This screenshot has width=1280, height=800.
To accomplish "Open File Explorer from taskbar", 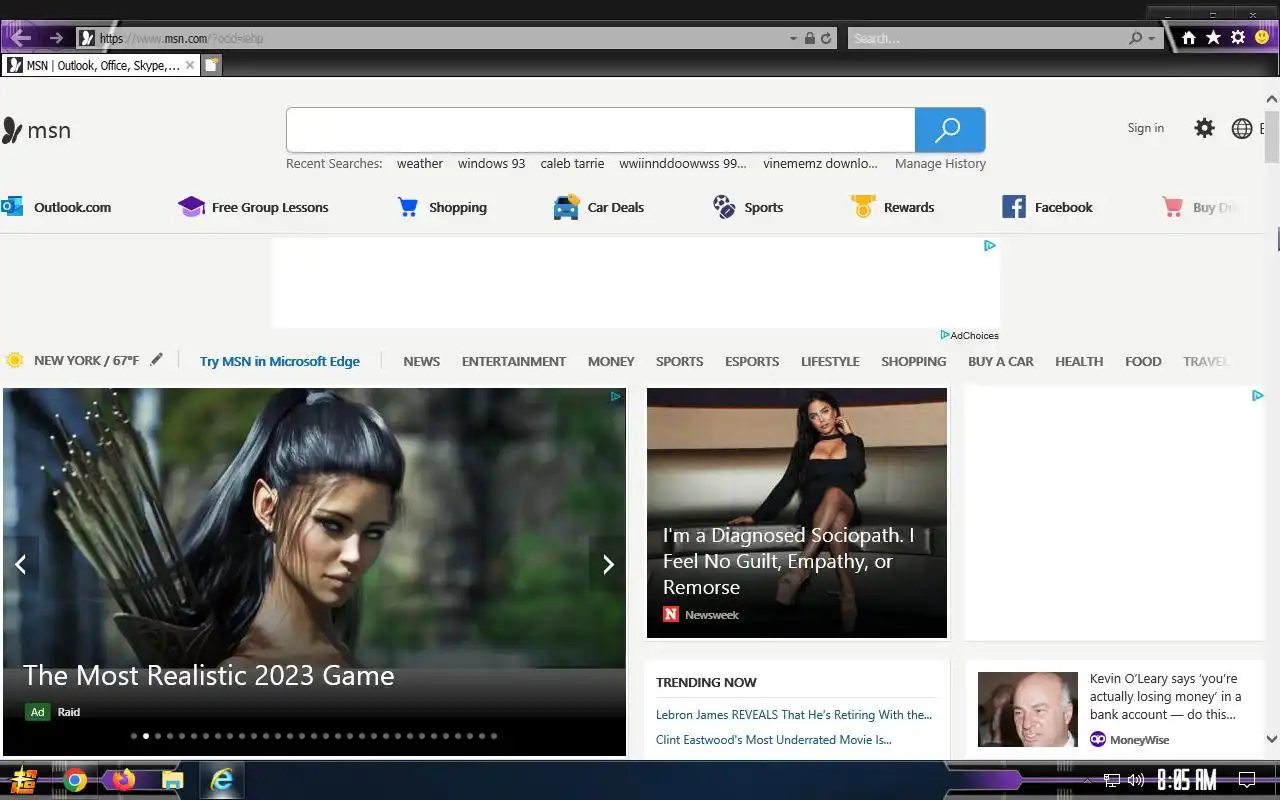I will [x=173, y=780].
